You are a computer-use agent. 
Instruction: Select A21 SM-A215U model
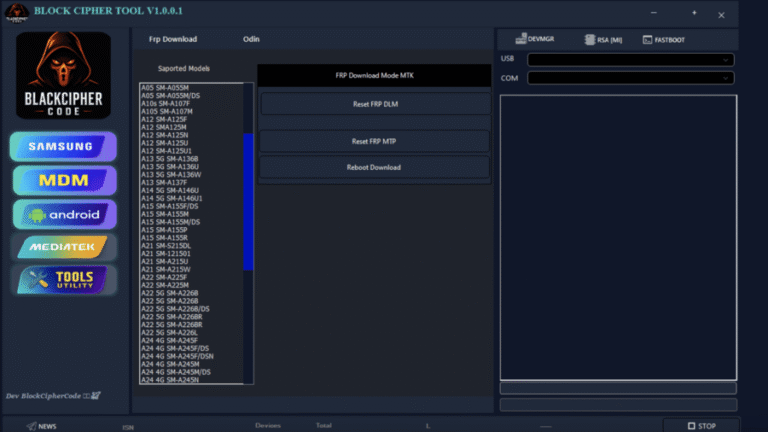click(165, 262)
